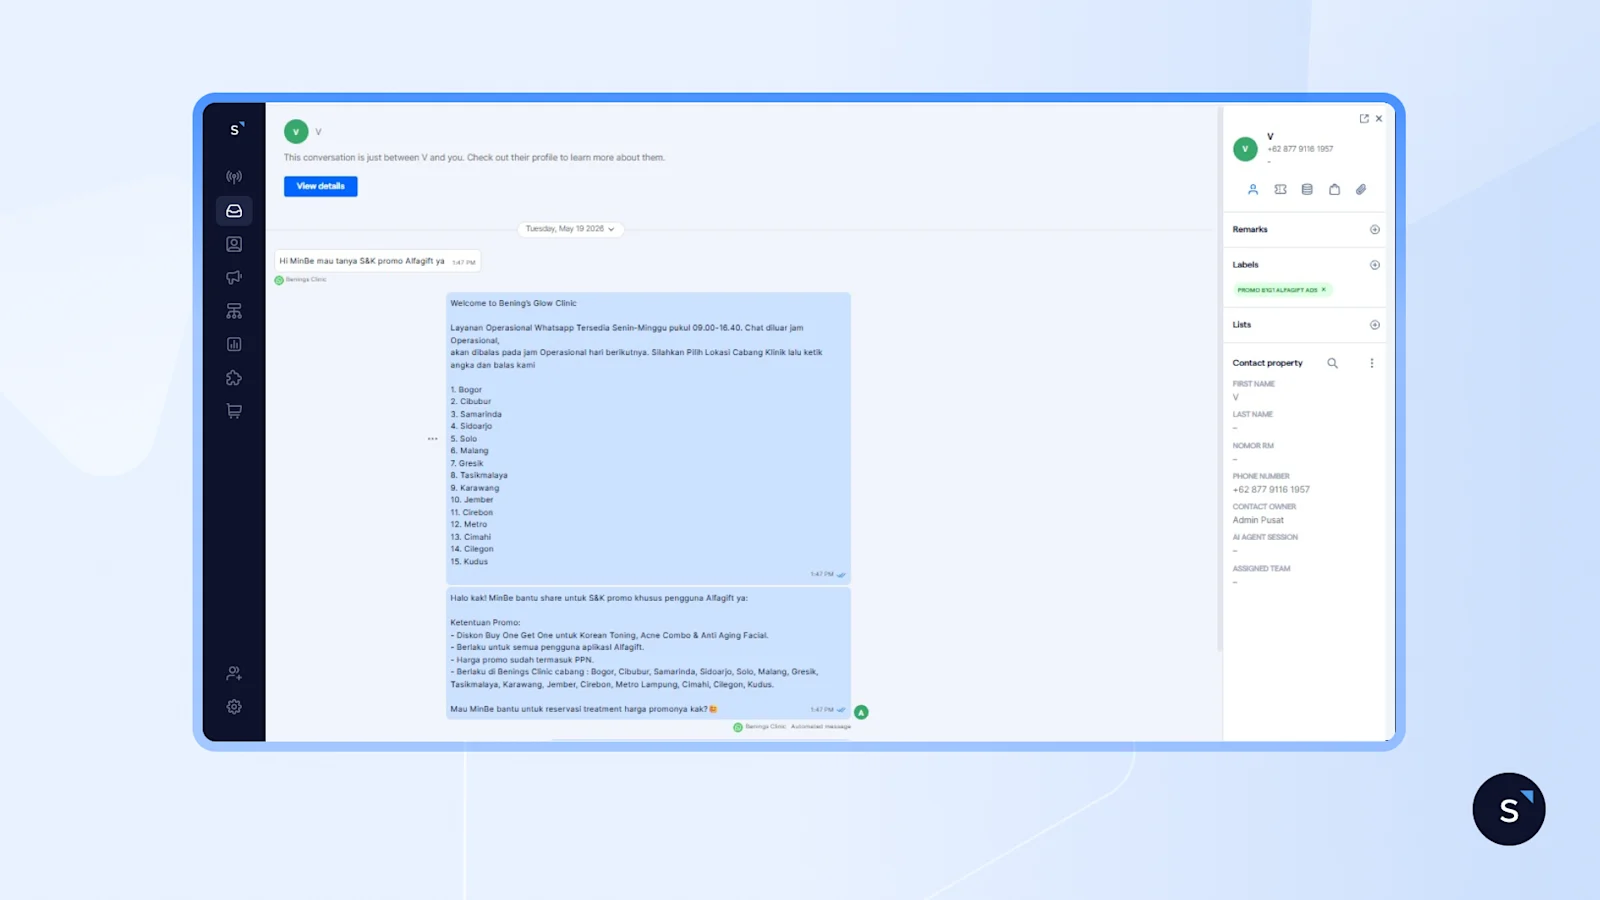This screenshot has height=900, width=1600.
Task: Open the Analytics bar-chart icon in sidebar
Action: 234,344
